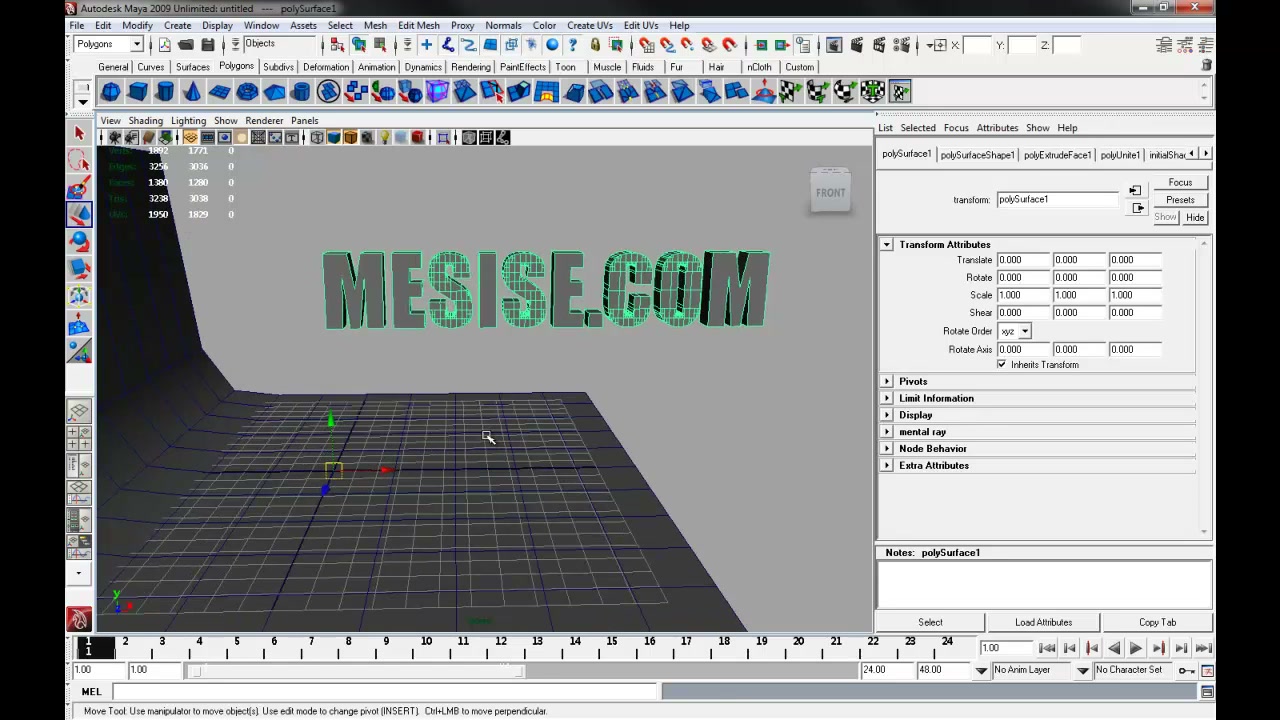Click the Select button at bottom

[930, 622]
